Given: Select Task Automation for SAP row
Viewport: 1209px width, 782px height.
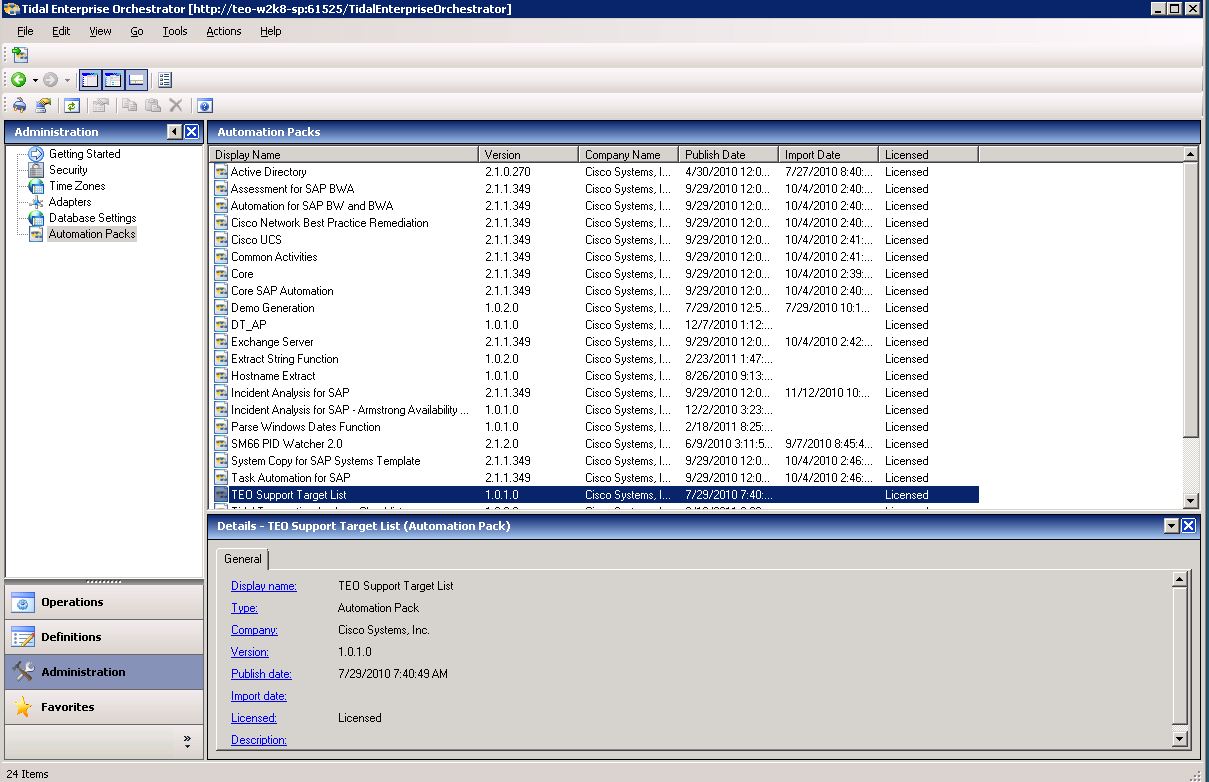Looking at the screenshot, I should click(x=594, y=478).
